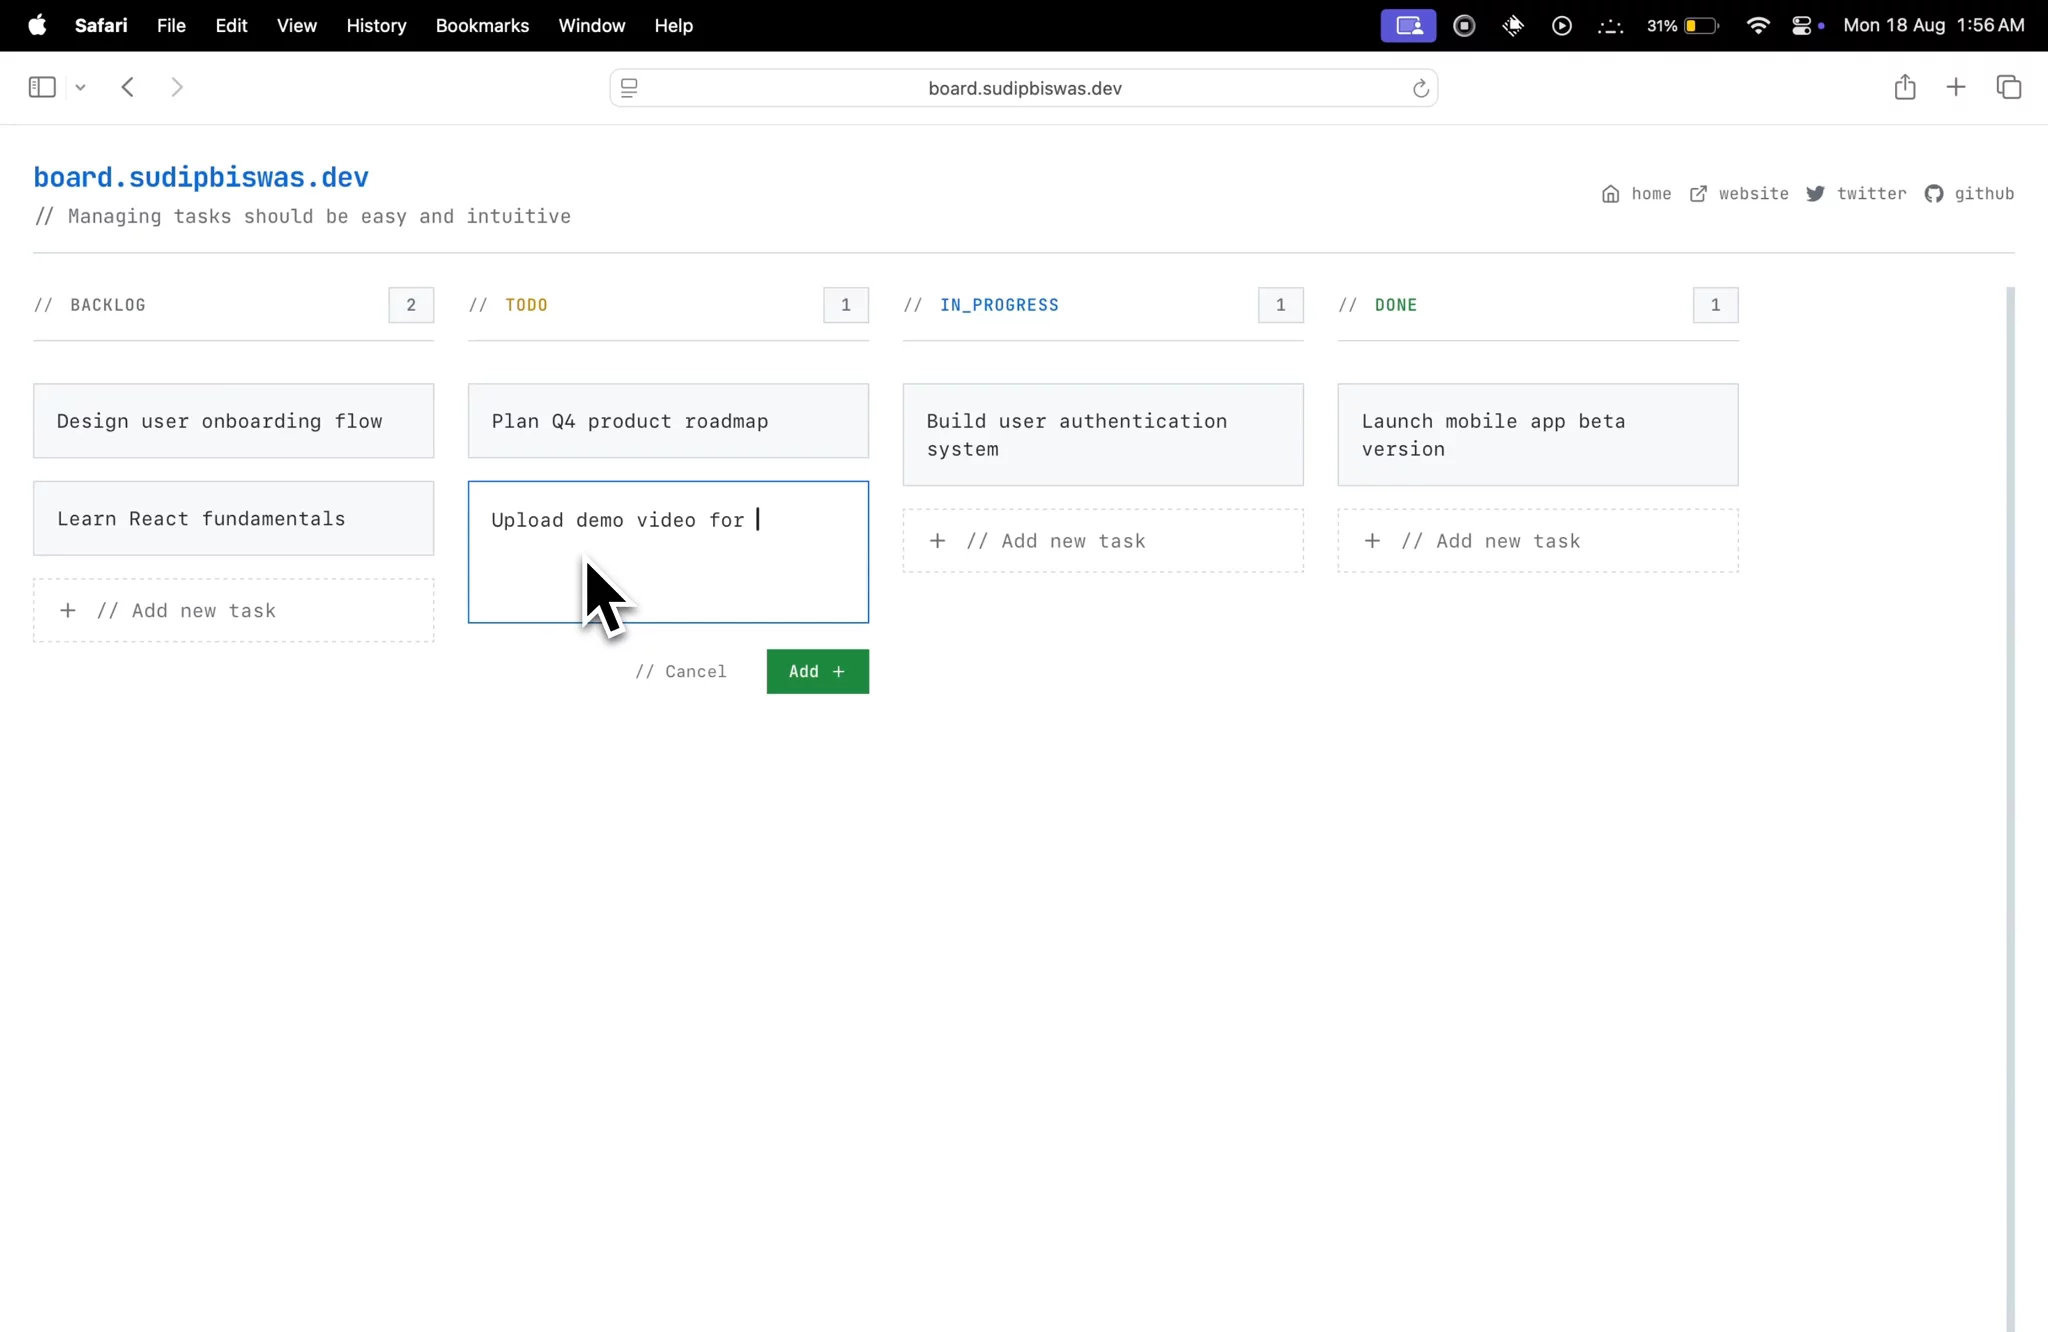Select the Learn React fundamentals card

tap(233, 519)
